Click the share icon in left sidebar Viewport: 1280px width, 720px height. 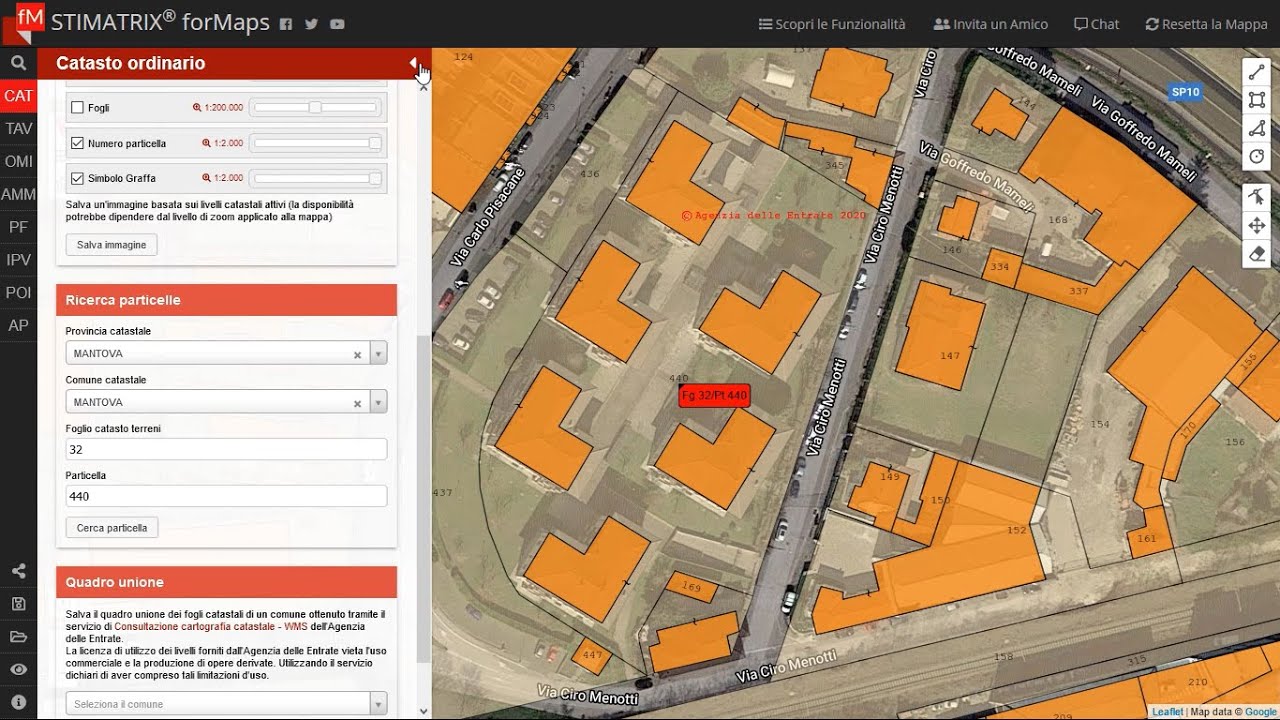(18, 571)
